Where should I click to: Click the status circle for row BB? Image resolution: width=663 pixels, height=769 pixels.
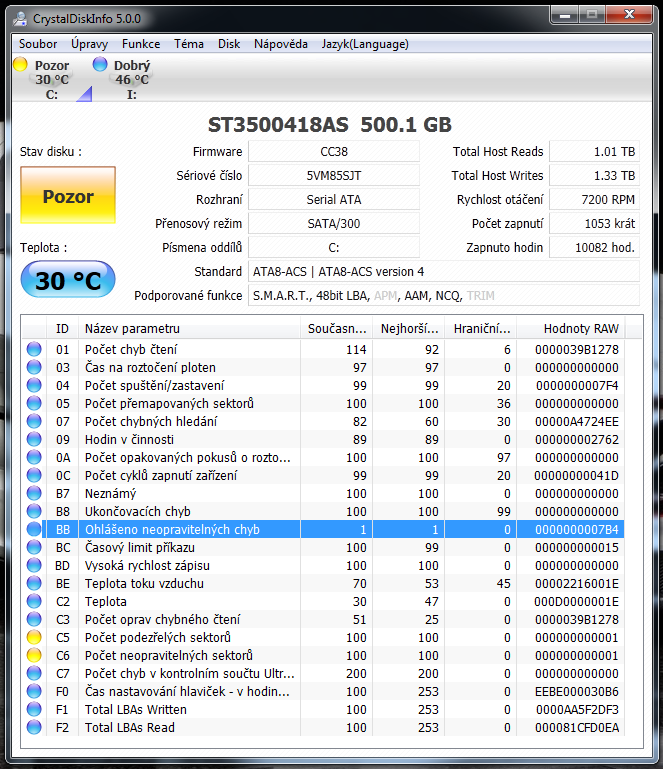coord(34,529)
